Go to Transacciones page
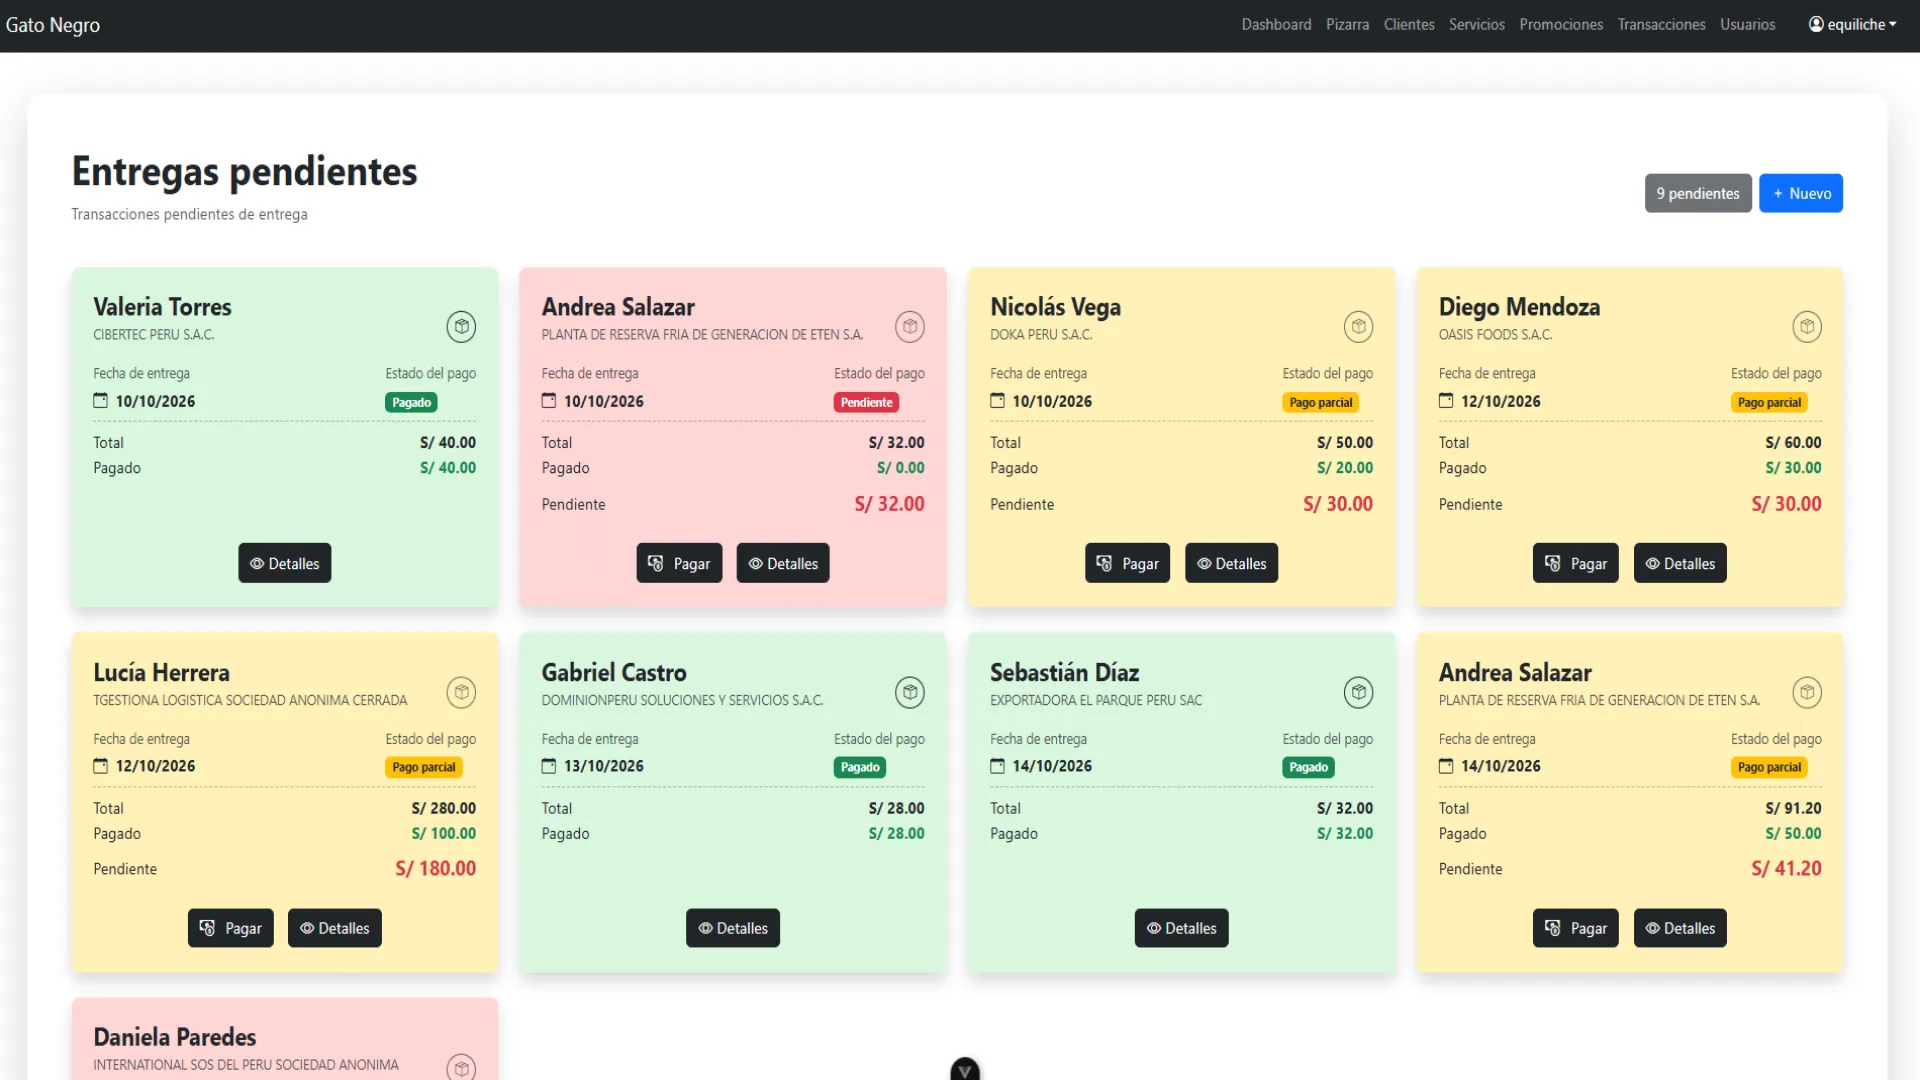Image resolution: width=1920 pixels, height=1080 pixels. click(1661, 24)
